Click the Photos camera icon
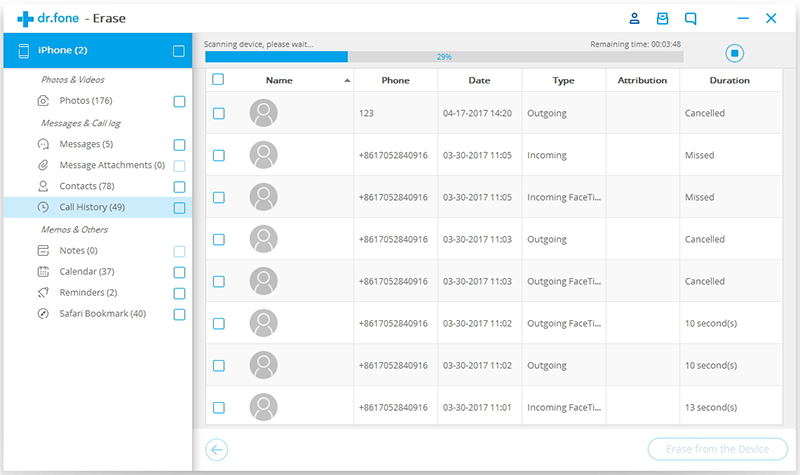The width and height of the screenshot is (800, 475). click(43, 101)
